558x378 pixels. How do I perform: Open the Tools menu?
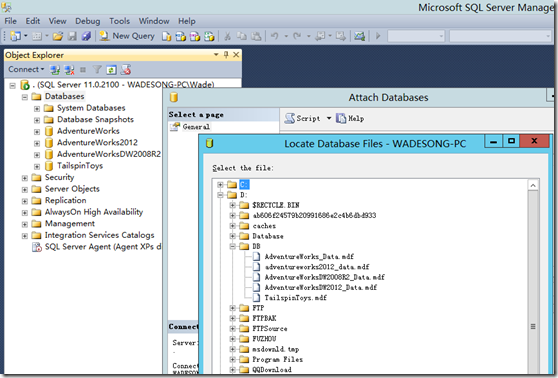pos(120,21)
